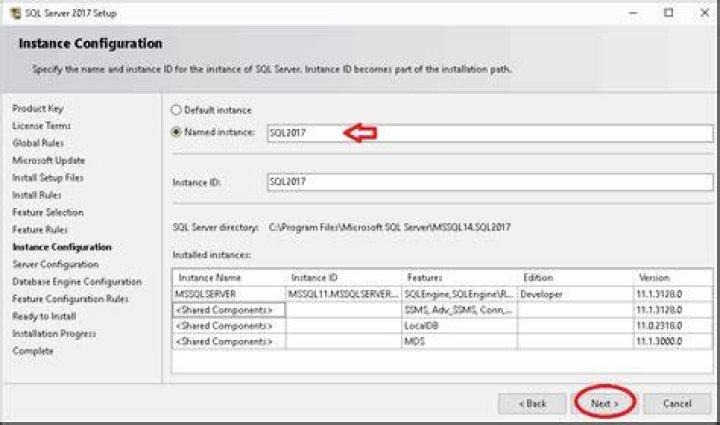Viewport: 720px width, 425px height.
Task: Open the License Terms step
Action: click(x=41, y=126)
